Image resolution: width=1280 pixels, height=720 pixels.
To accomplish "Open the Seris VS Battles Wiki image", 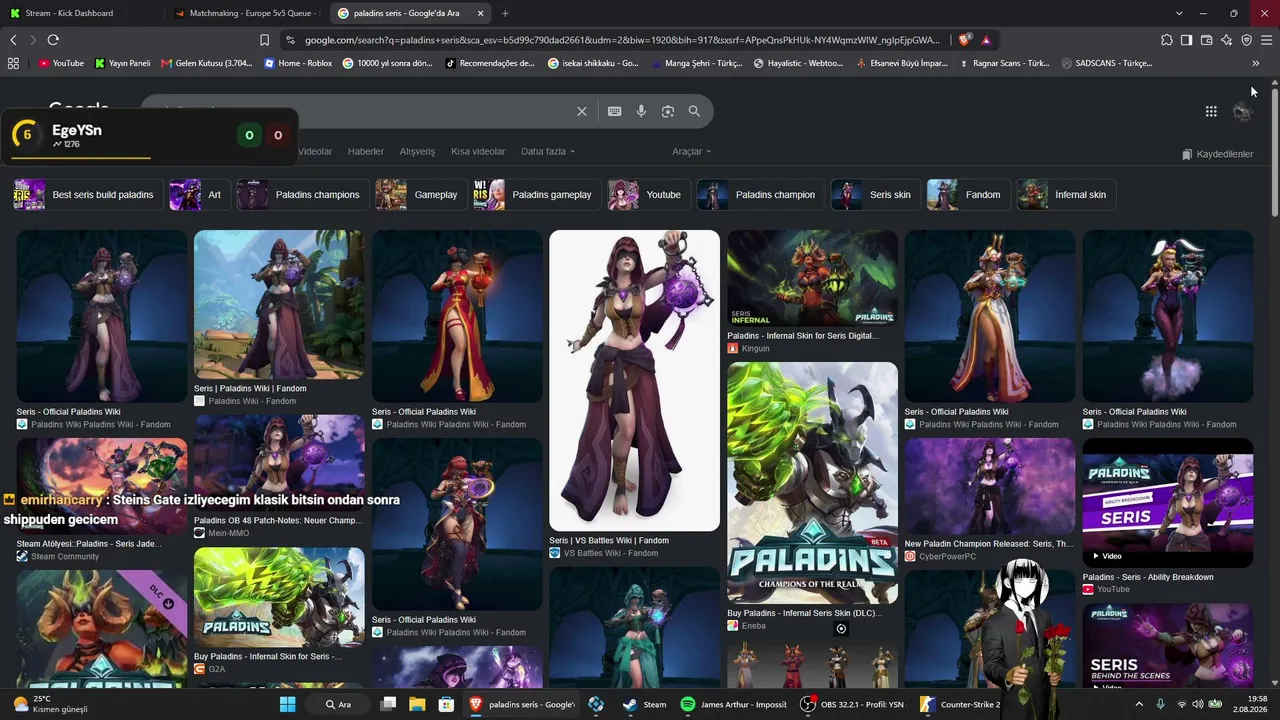I will click(x=634, y=381).
